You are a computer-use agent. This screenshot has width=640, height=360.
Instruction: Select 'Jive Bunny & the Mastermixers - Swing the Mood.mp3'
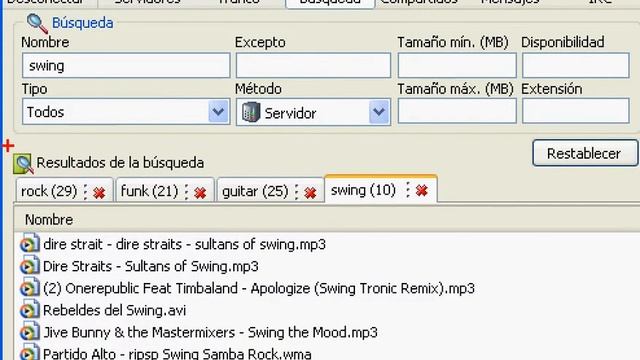(210, 332)
